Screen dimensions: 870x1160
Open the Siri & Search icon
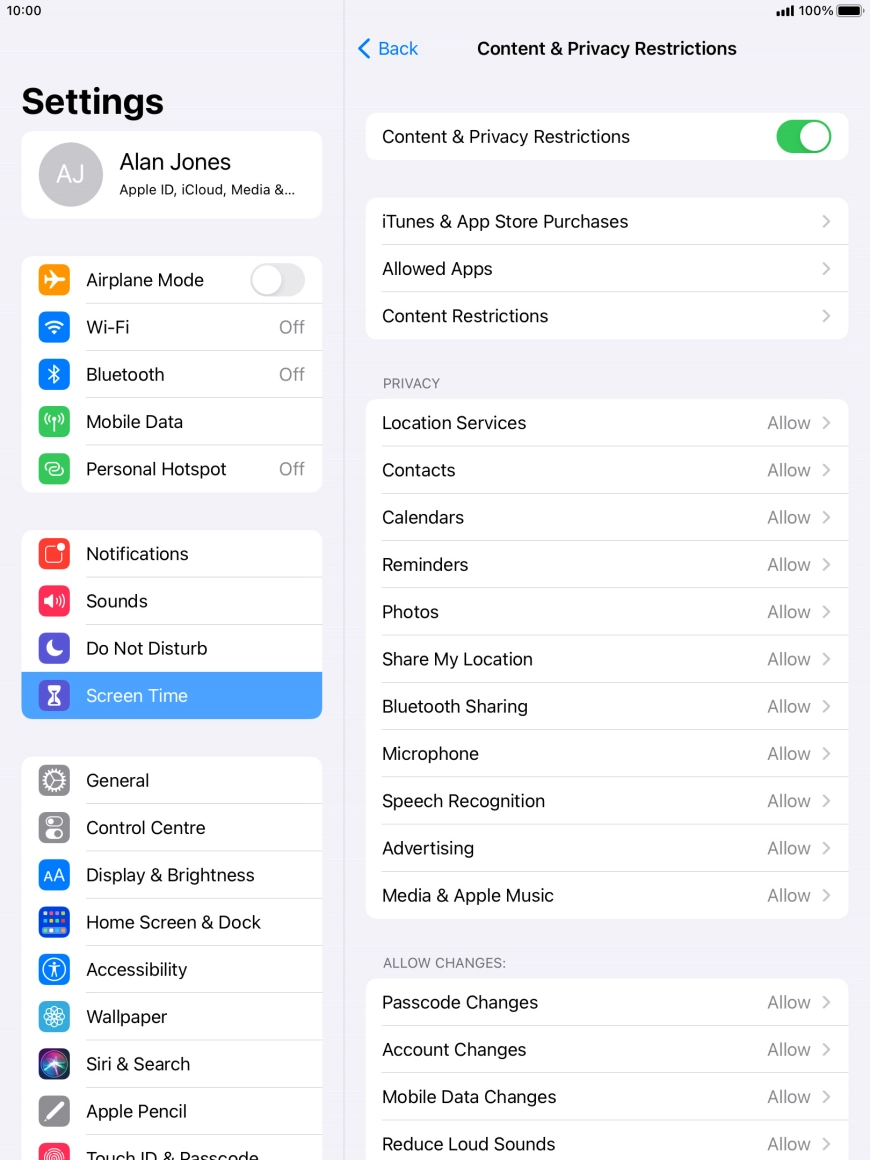(x=54, y=1064)
